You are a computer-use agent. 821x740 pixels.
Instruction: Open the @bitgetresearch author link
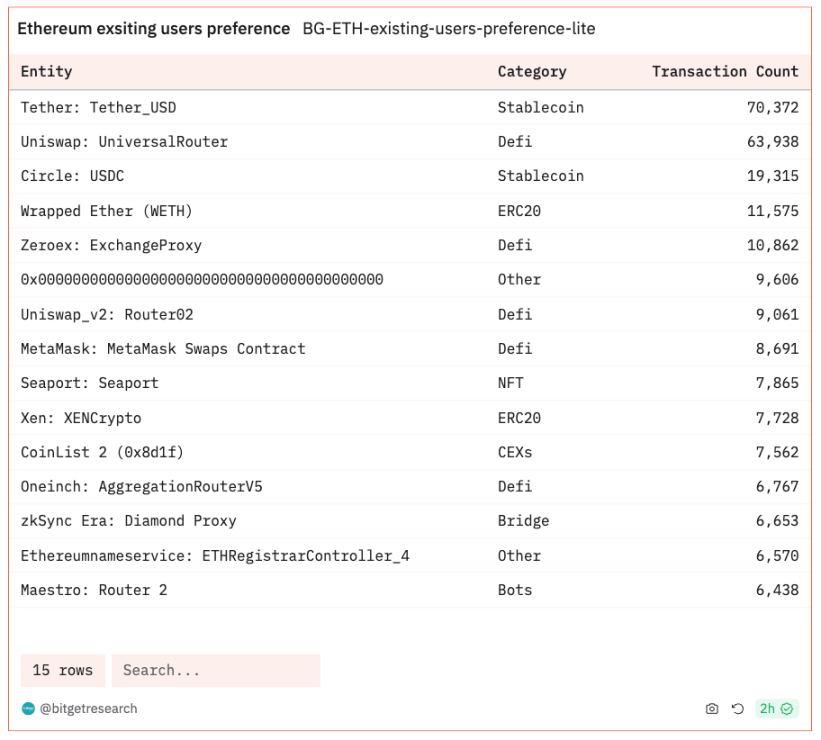[88, 709]
